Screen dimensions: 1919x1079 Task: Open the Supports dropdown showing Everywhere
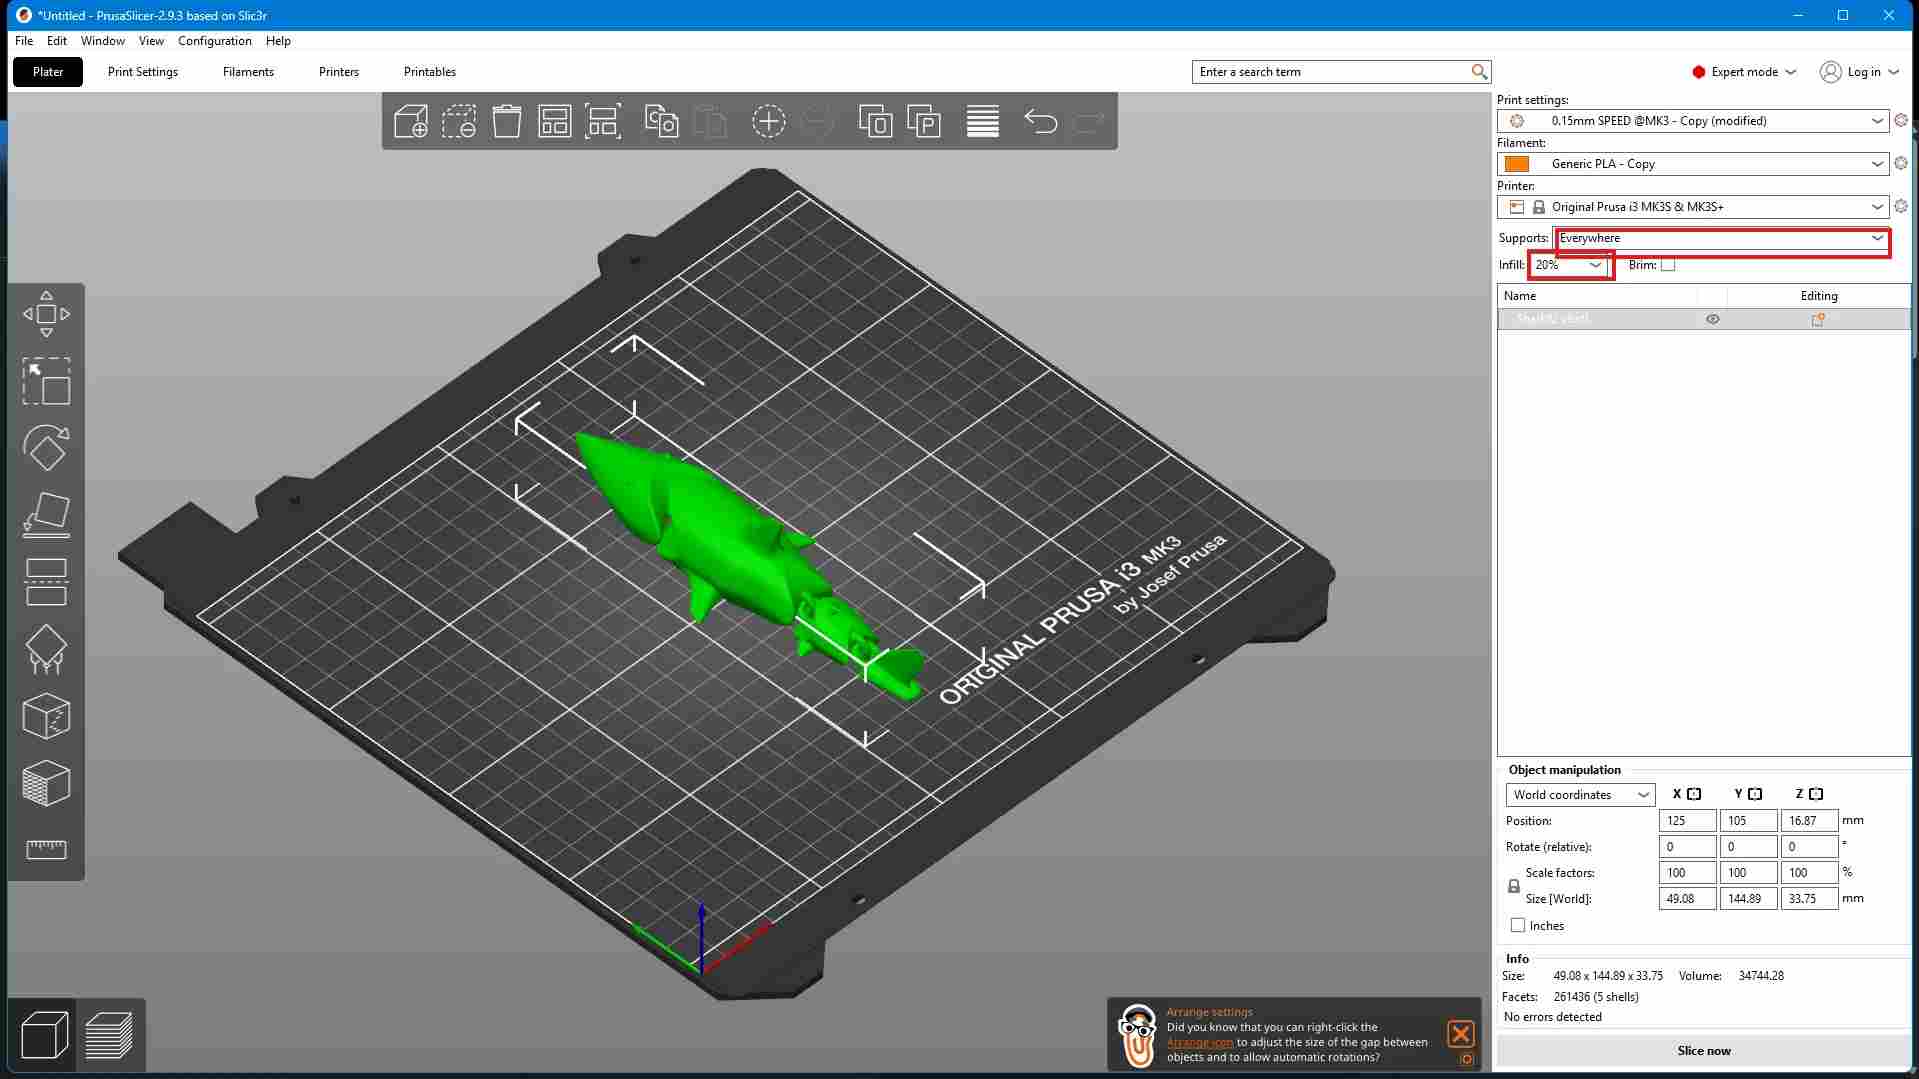1721,238
